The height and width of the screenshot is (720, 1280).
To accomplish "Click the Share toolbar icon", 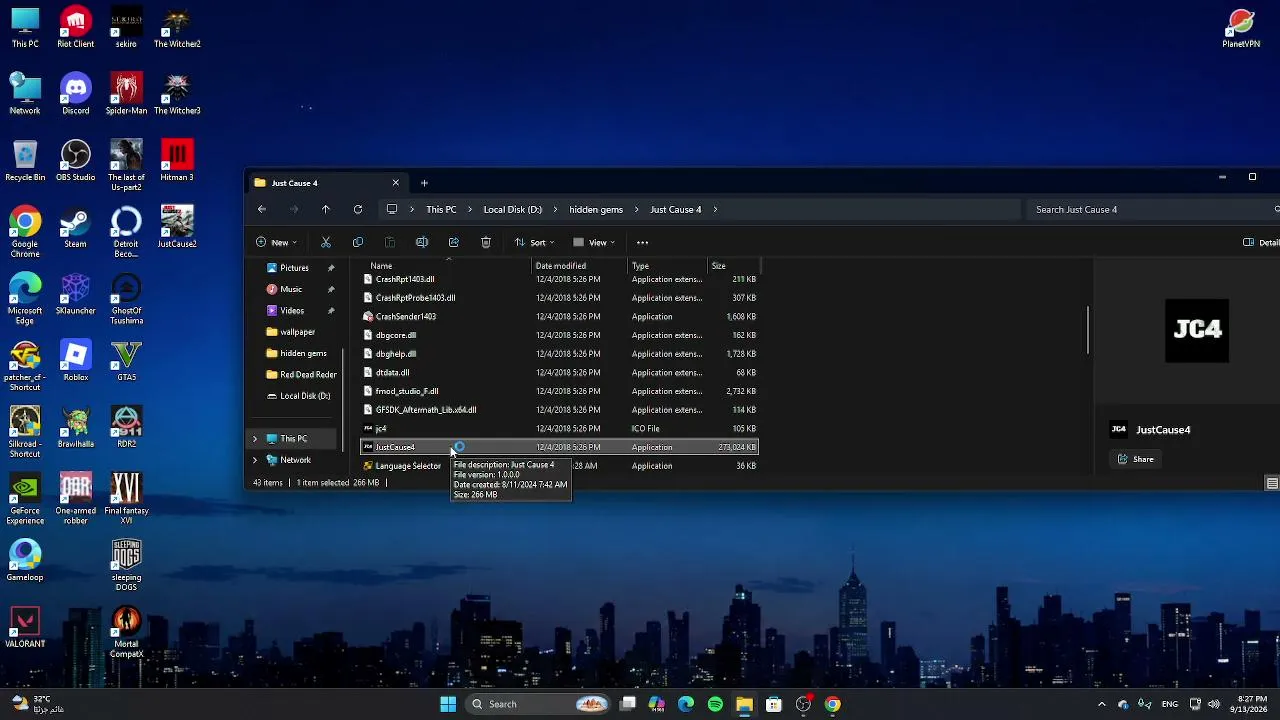I will (x=454, y=242).
